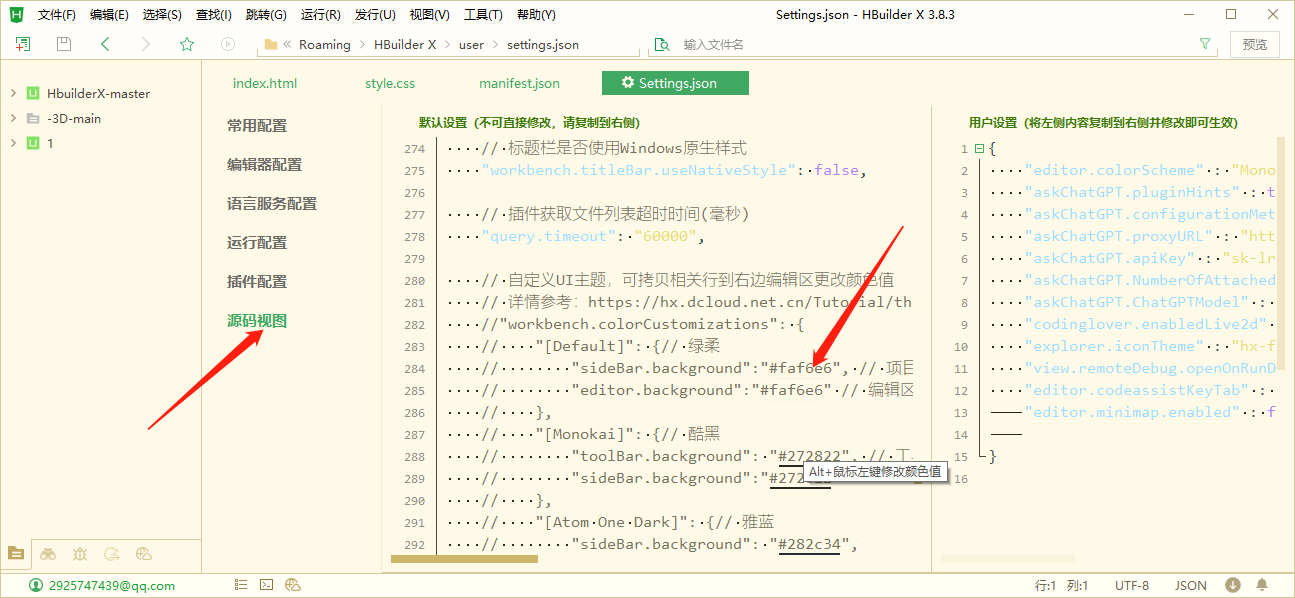Bookmark the file using the star icon
This screenshot has width=1295, height=598.
187,44
